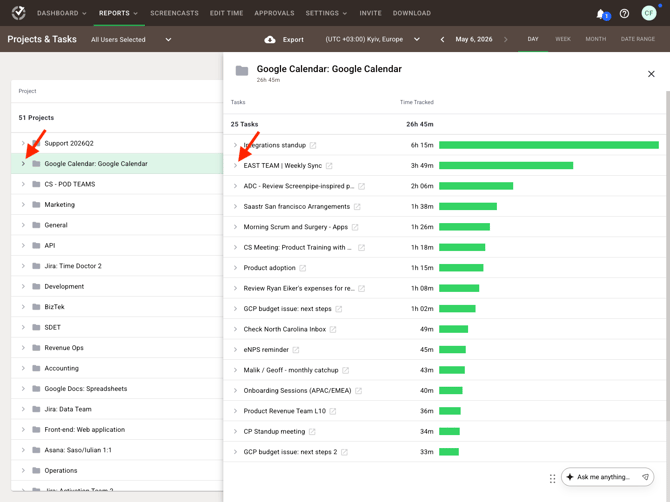670x502 pixels.
Task: Click the Time Doctor logo icon
Action: pos(18,13)
